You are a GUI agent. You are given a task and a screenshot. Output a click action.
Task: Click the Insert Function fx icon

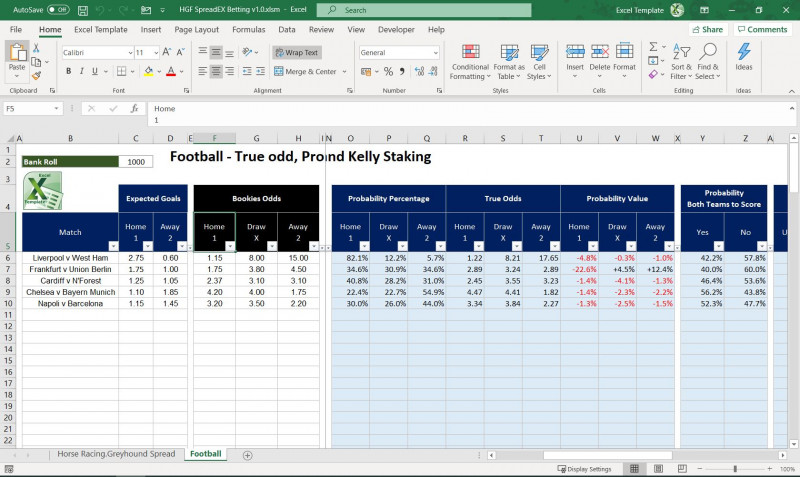[134, 109]
